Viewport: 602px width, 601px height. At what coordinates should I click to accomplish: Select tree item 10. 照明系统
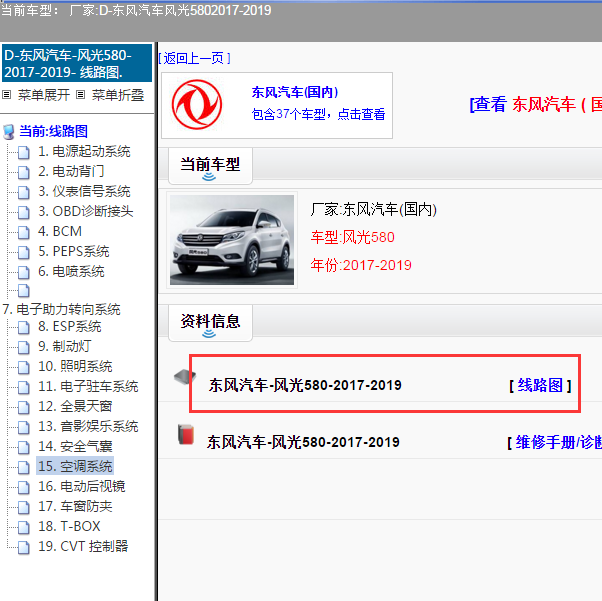(75, 367)
